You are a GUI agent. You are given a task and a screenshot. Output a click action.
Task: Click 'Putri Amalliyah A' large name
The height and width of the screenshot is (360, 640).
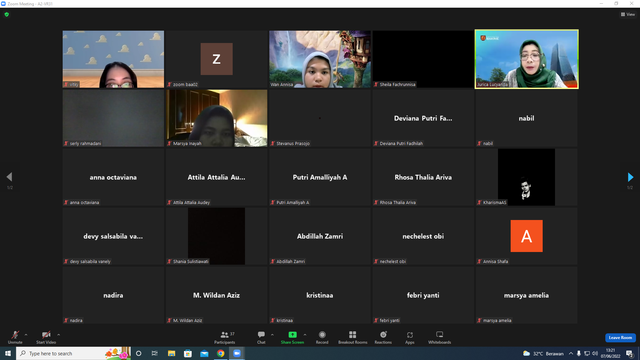point(320,177)
